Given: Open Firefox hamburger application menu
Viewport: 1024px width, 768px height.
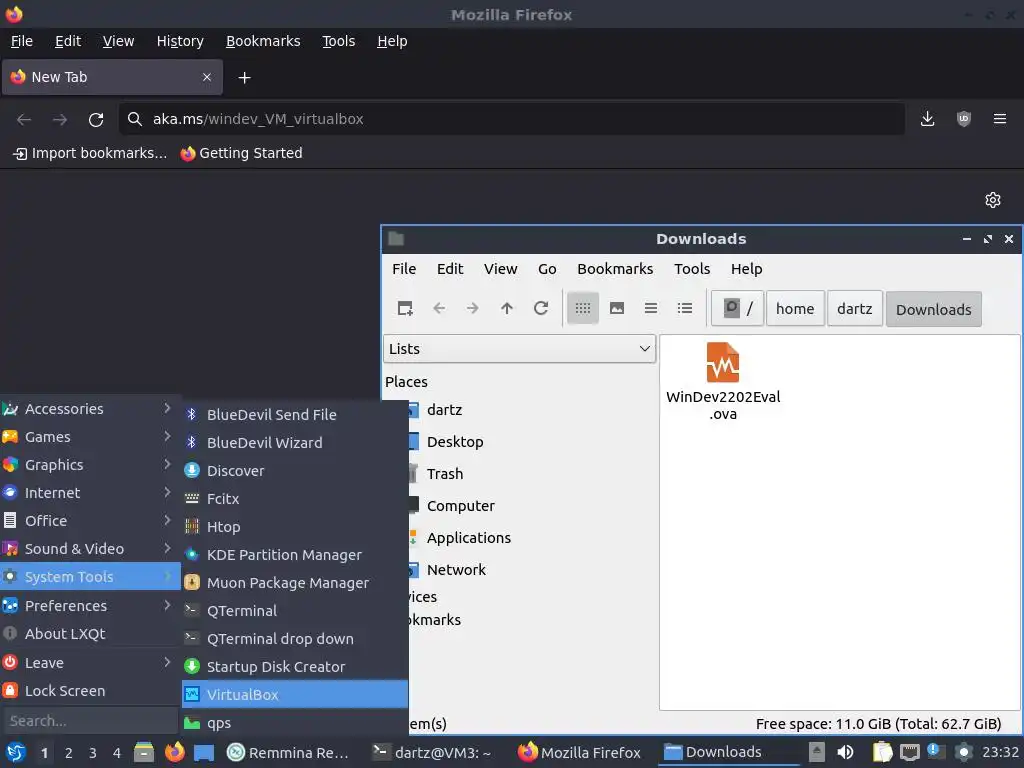Looking at the screenshot, I should (x=999, y=119).
